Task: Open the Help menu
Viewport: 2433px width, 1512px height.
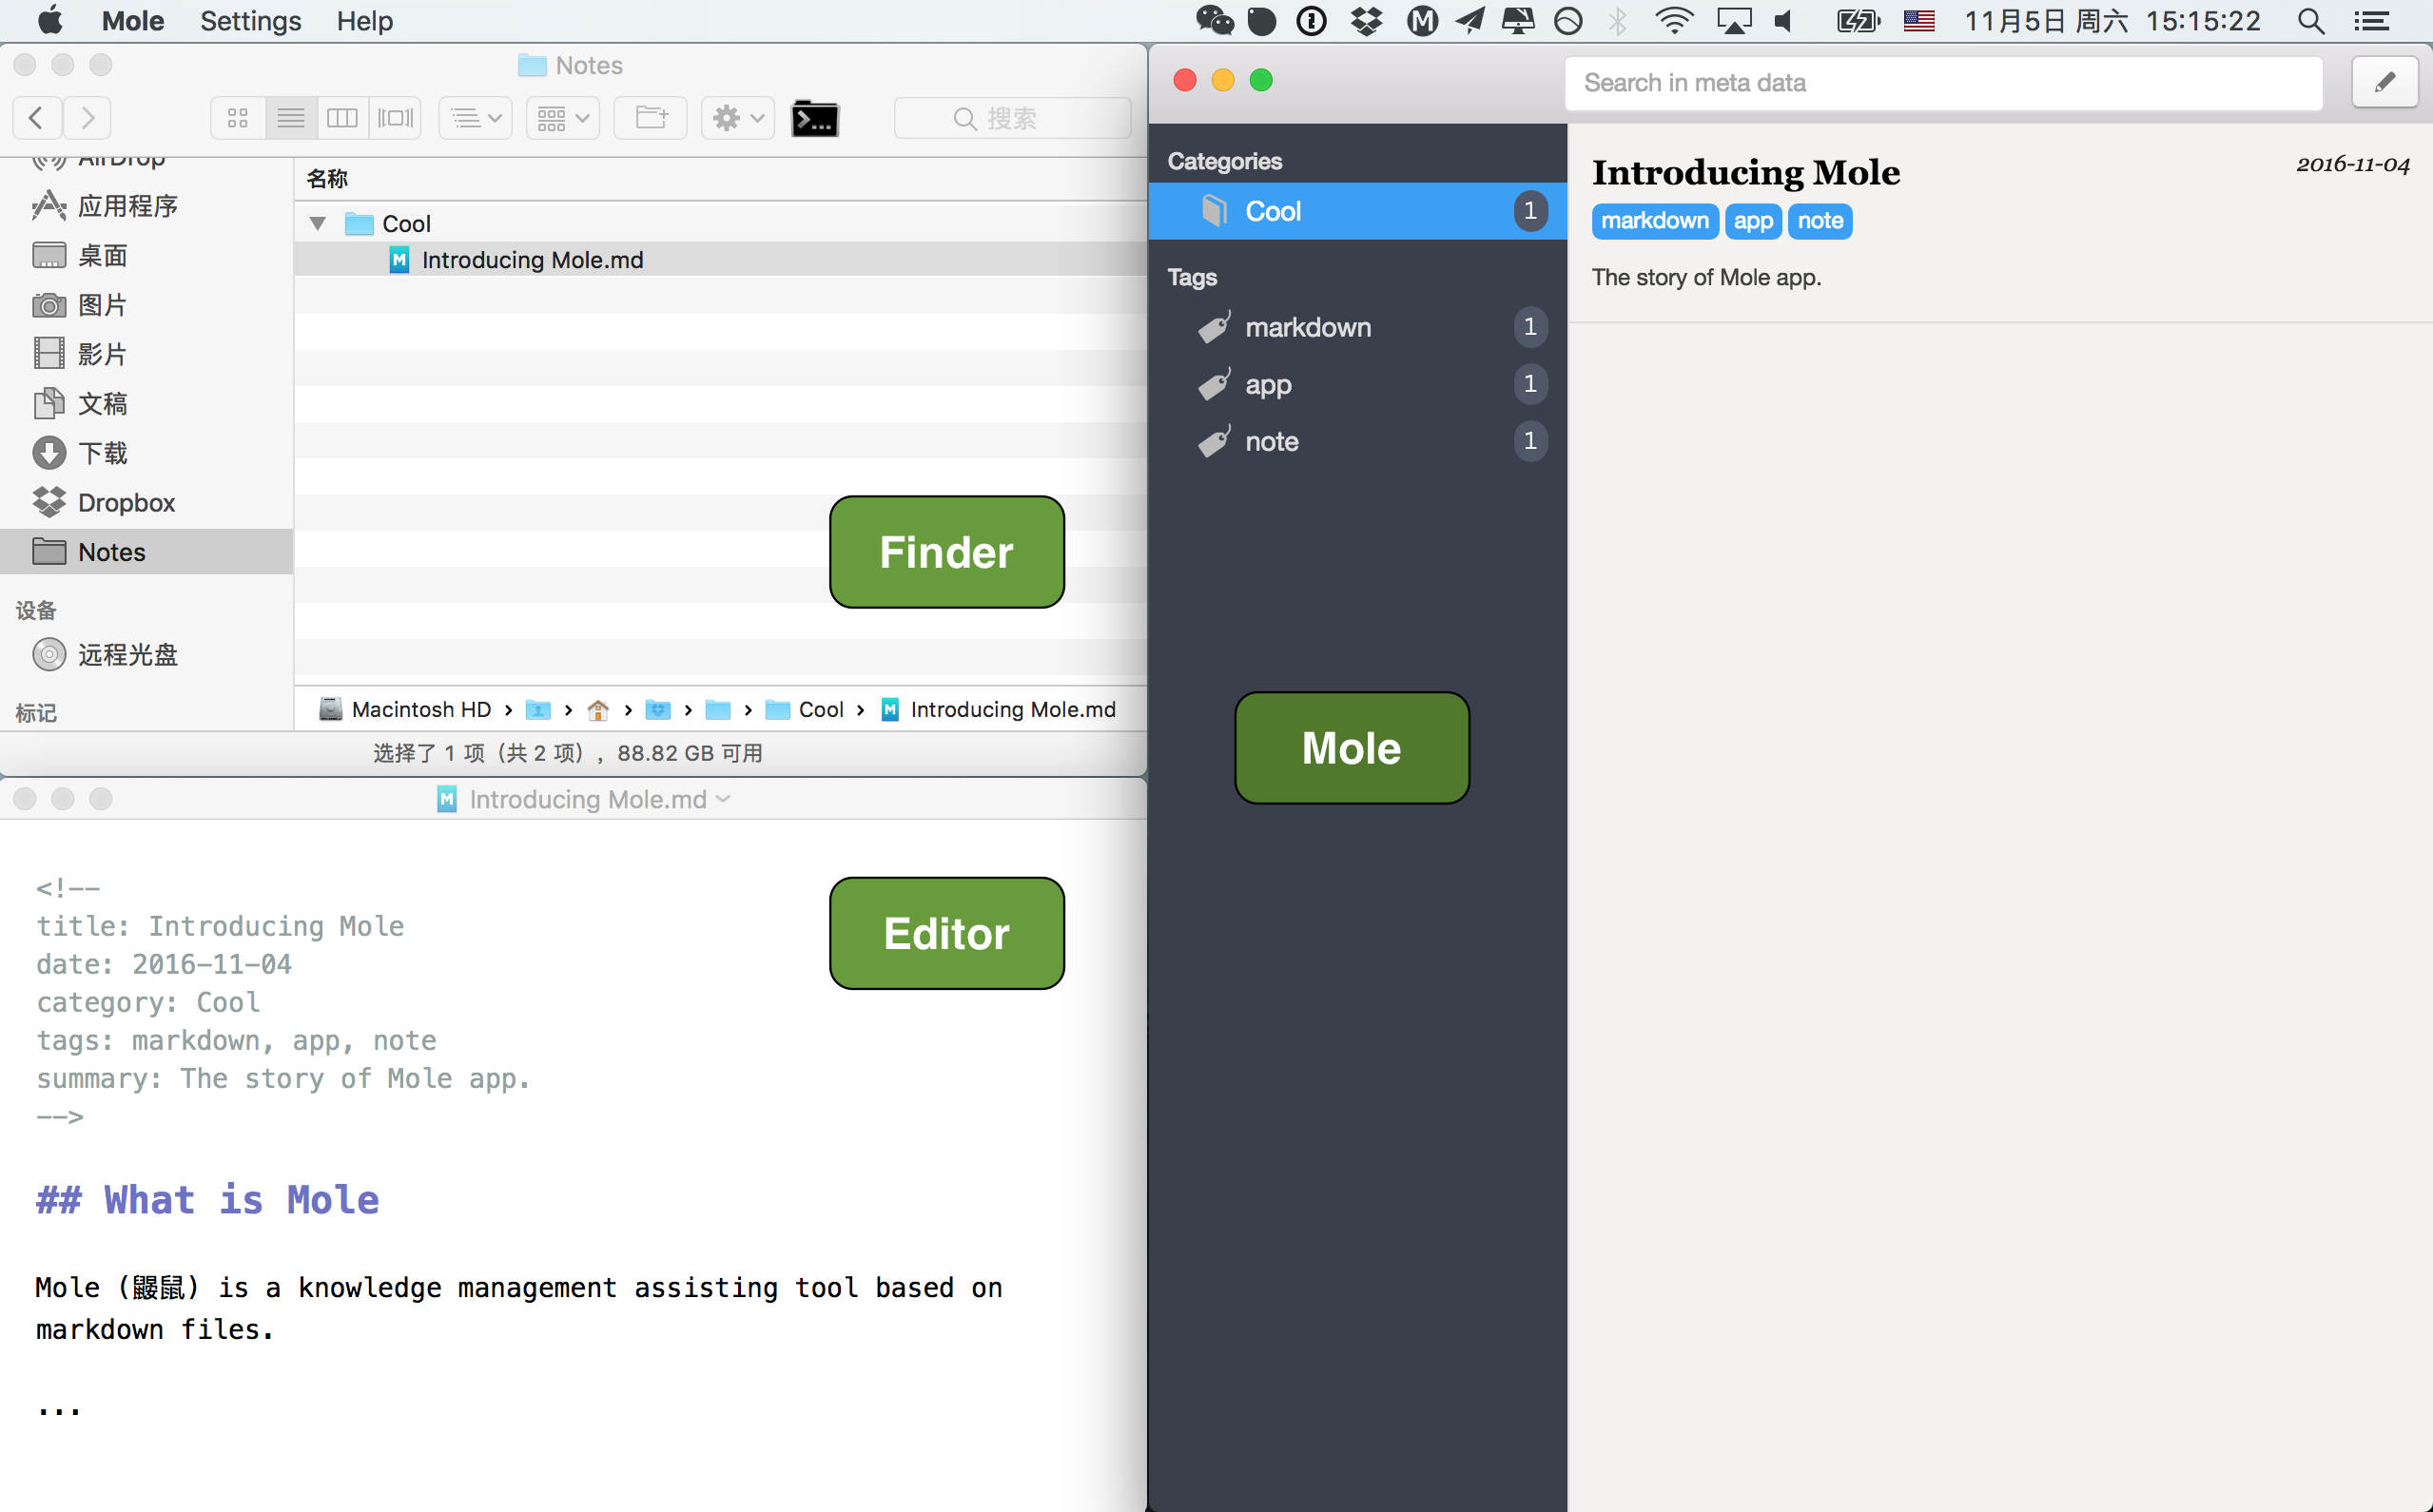Action: (x=364, y=21)
